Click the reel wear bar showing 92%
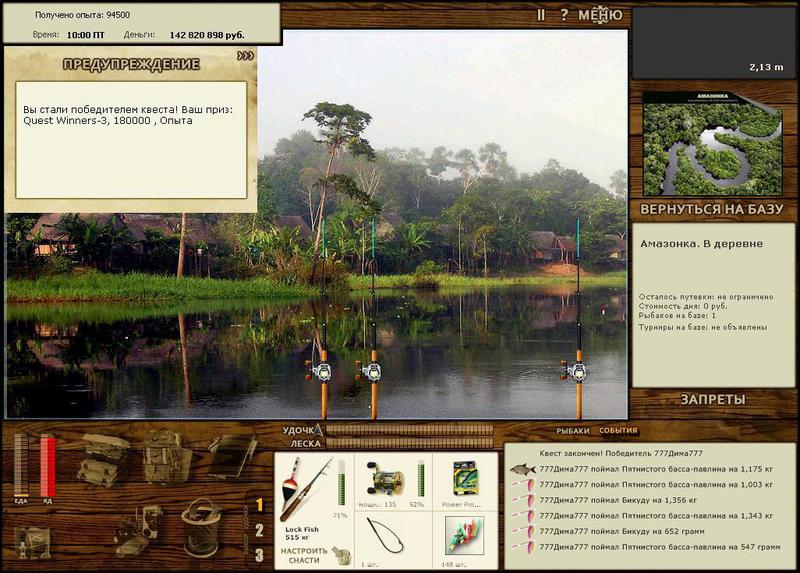The height and width of the screenshot is (573, 800). pyautogui.click(x=421, y=479)
